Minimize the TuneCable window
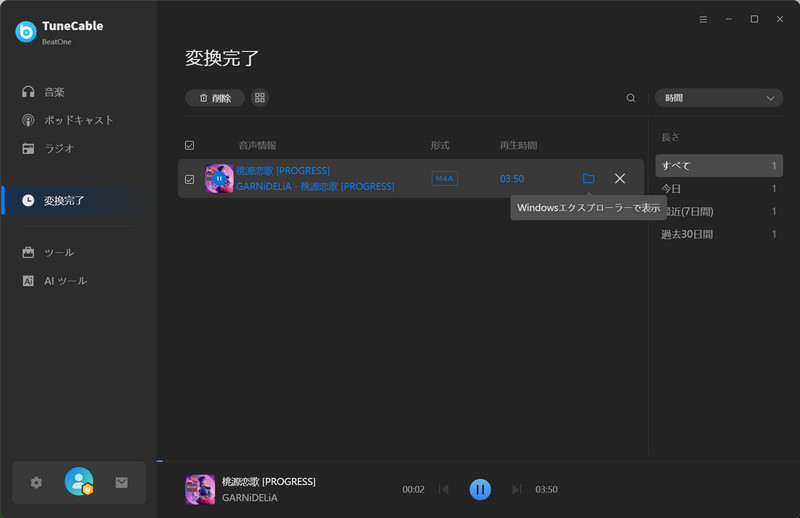 tap(729, 19)
